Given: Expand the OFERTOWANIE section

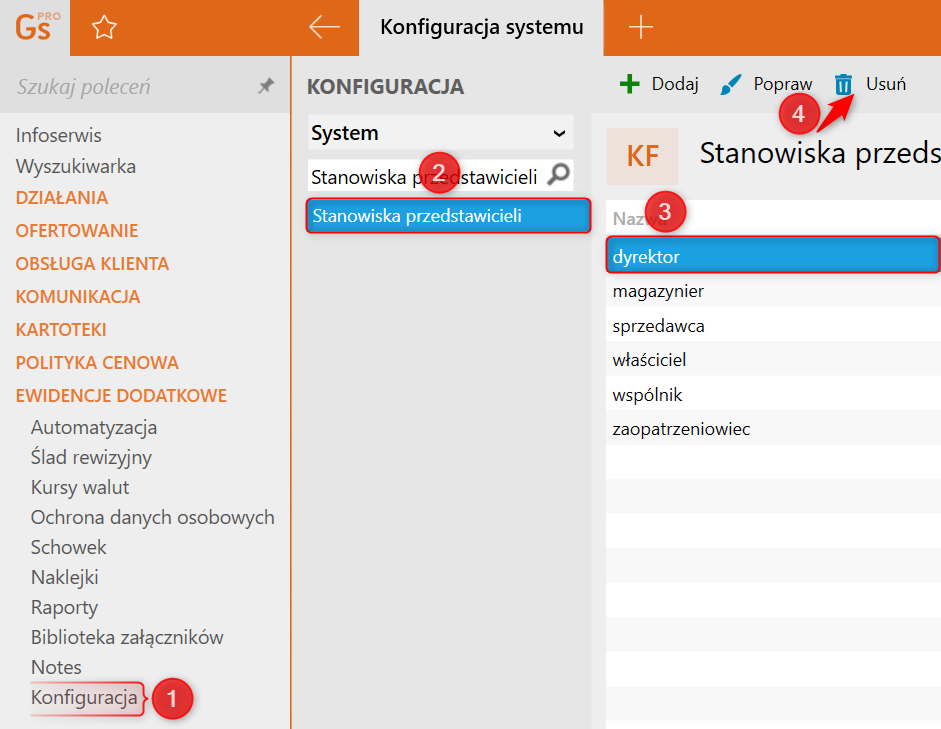Looking at the screenshot, I should tap(77, 231).
